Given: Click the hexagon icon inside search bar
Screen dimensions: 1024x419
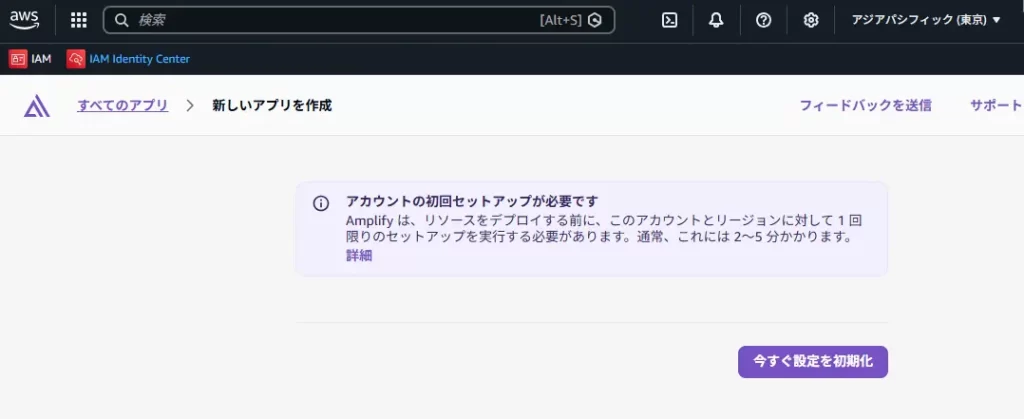Looking at the screenshot, I should click(595, 20).
